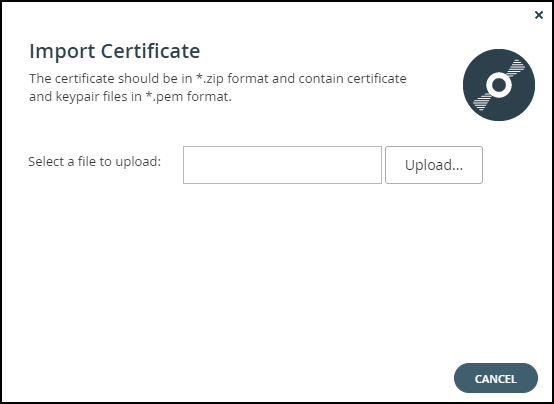Click the Import Certificate heading
This screenshot has width=554, height=404.
point(115,51)
